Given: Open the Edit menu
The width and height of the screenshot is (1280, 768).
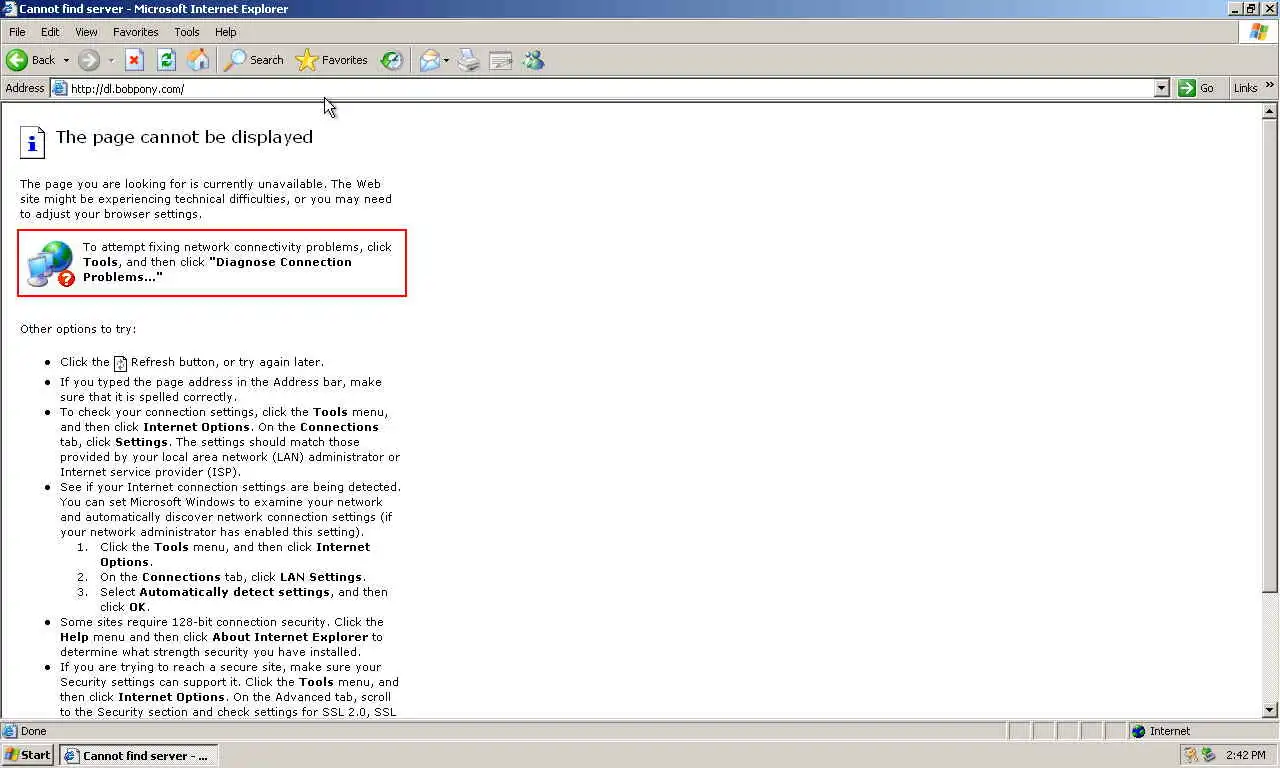Looking at the screenshot, I should click(x=50, y=32).
